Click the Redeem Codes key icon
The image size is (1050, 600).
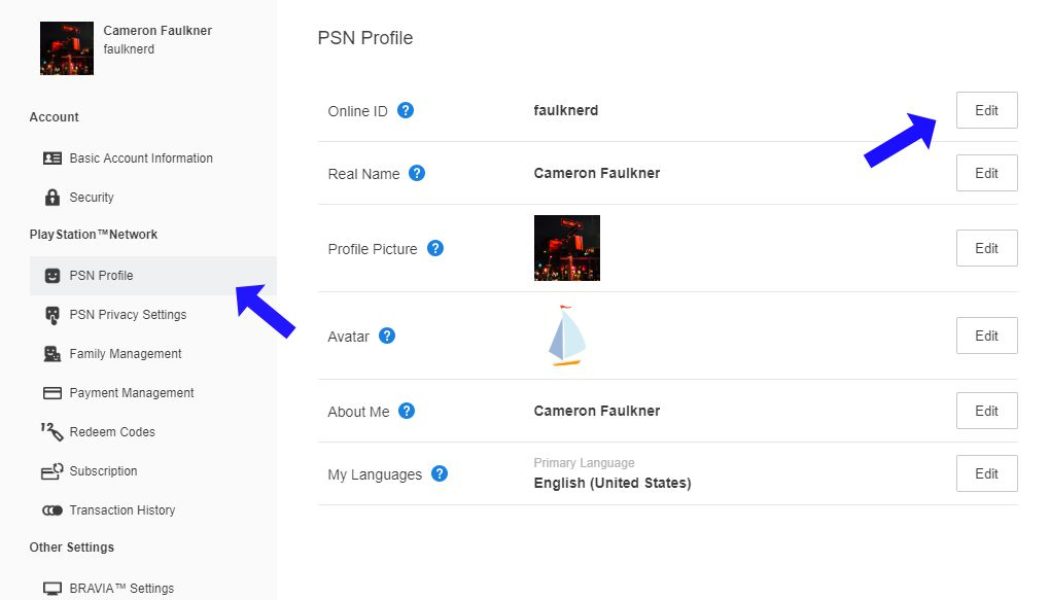(x=51, y=431)
